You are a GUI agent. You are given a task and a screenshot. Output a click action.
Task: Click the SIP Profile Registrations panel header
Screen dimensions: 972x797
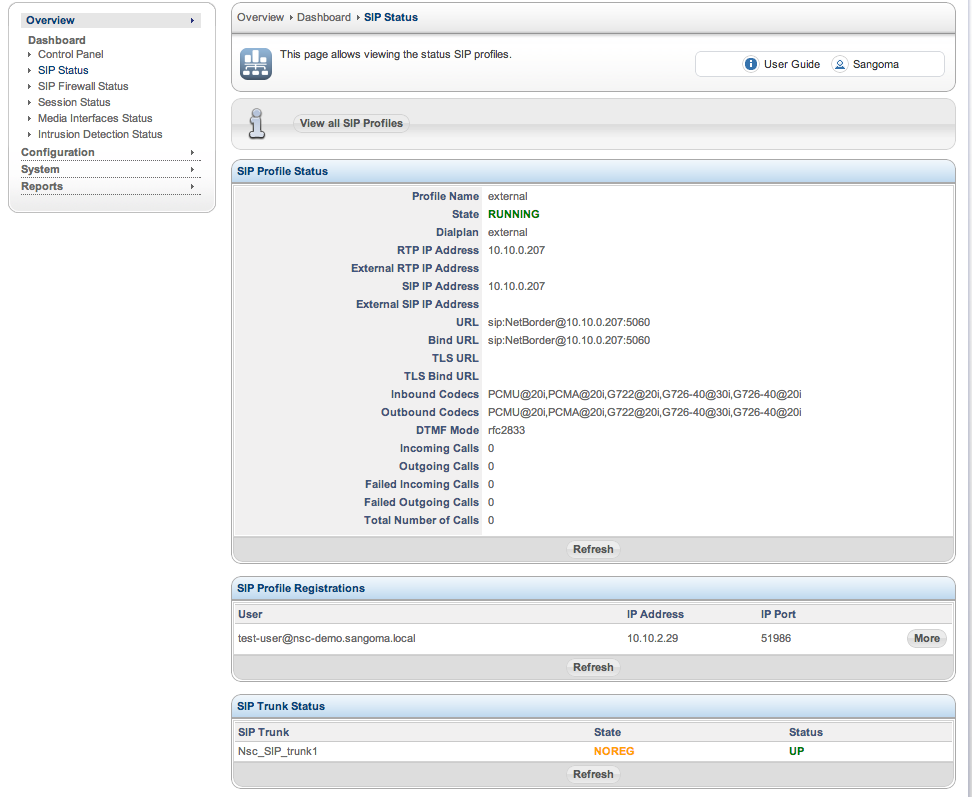tap(593, 589)
